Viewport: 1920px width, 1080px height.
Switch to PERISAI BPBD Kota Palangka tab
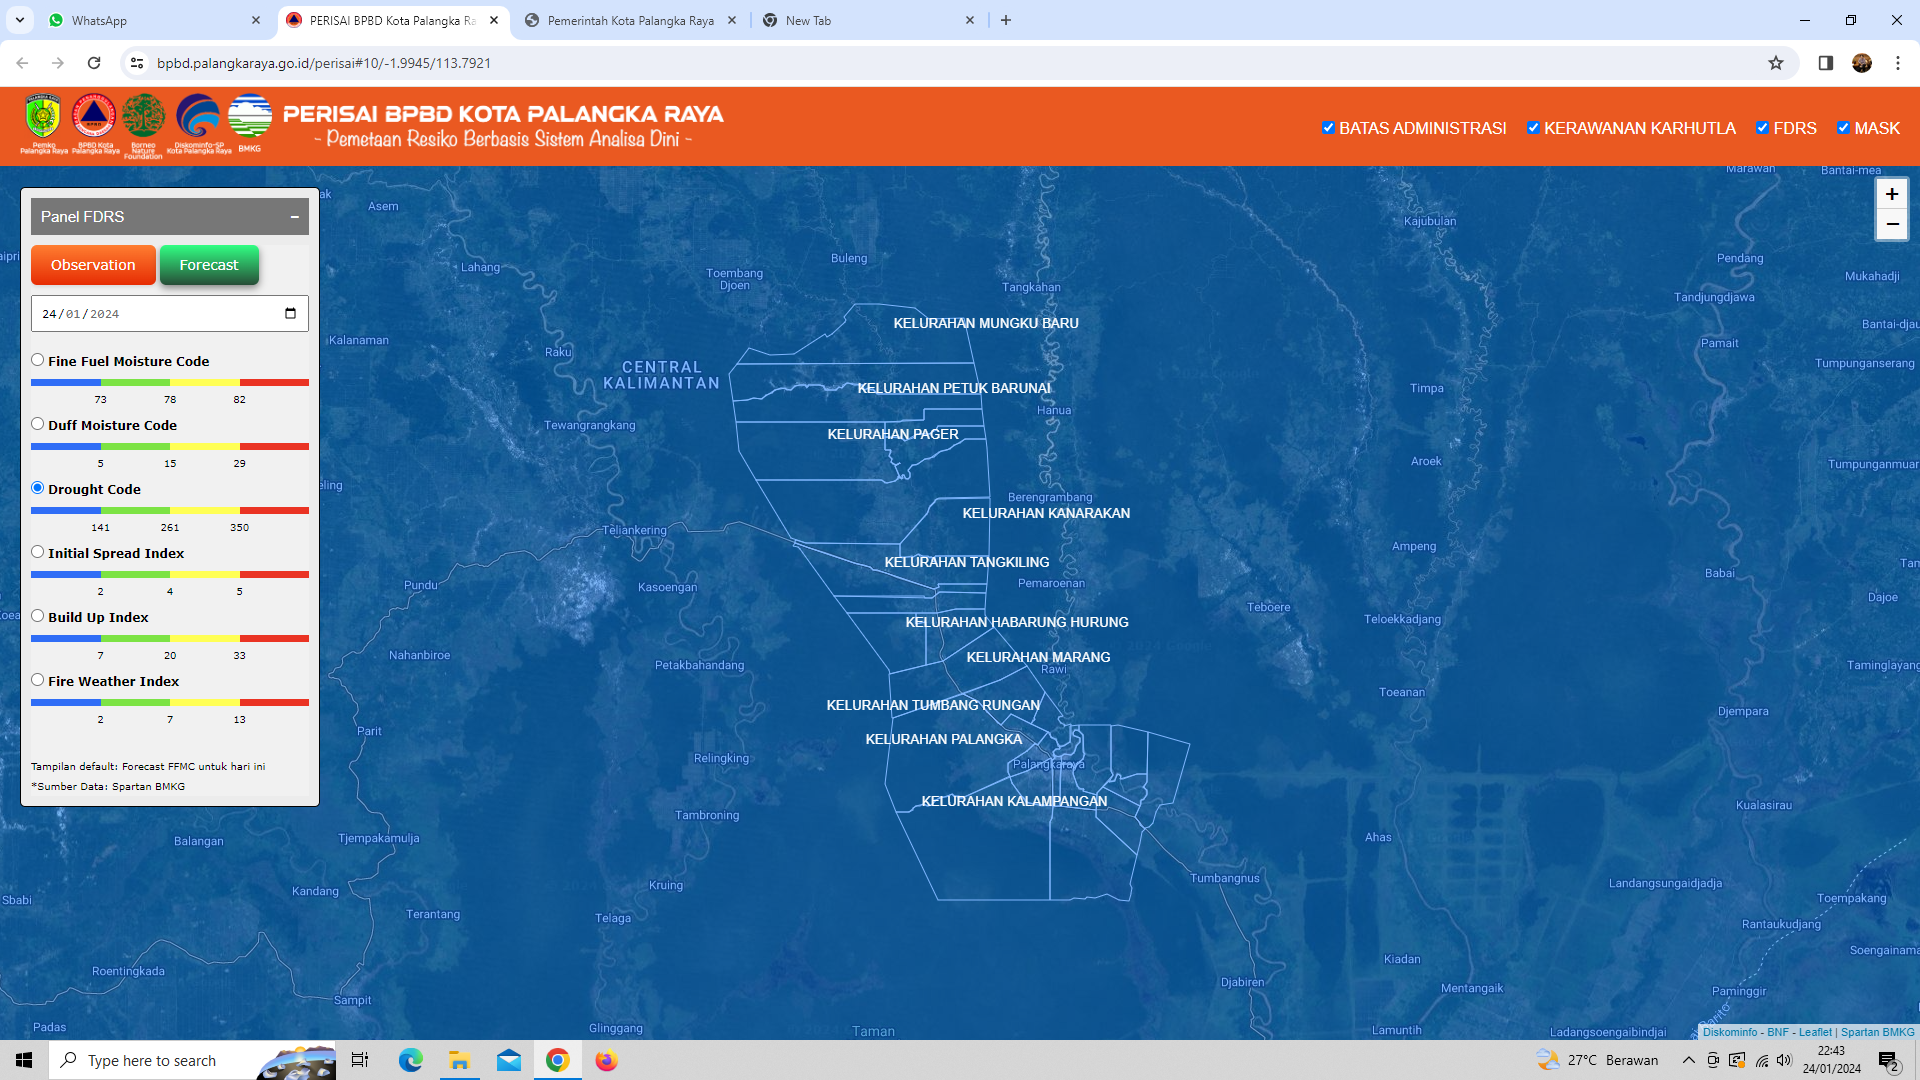392,20
